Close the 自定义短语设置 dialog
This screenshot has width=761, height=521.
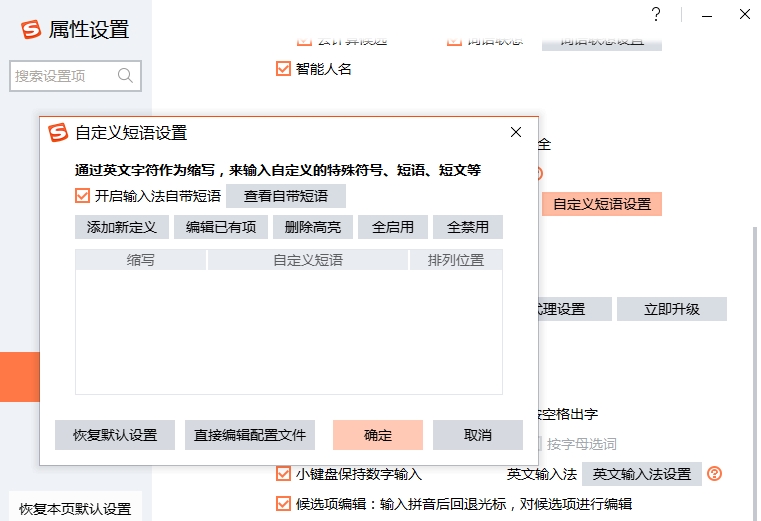[516, 132]
